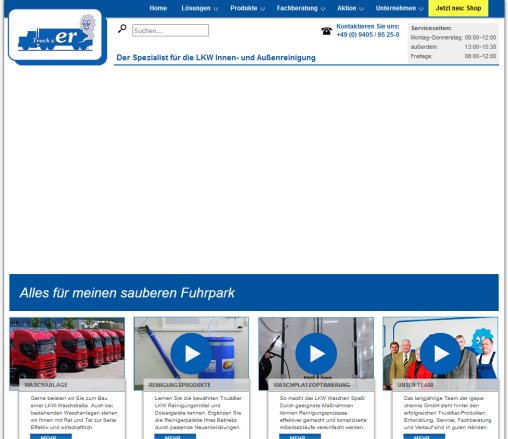Focus the Suchen search field
Viewport: 508px width, 439px height.
click(x=170, y=30)
